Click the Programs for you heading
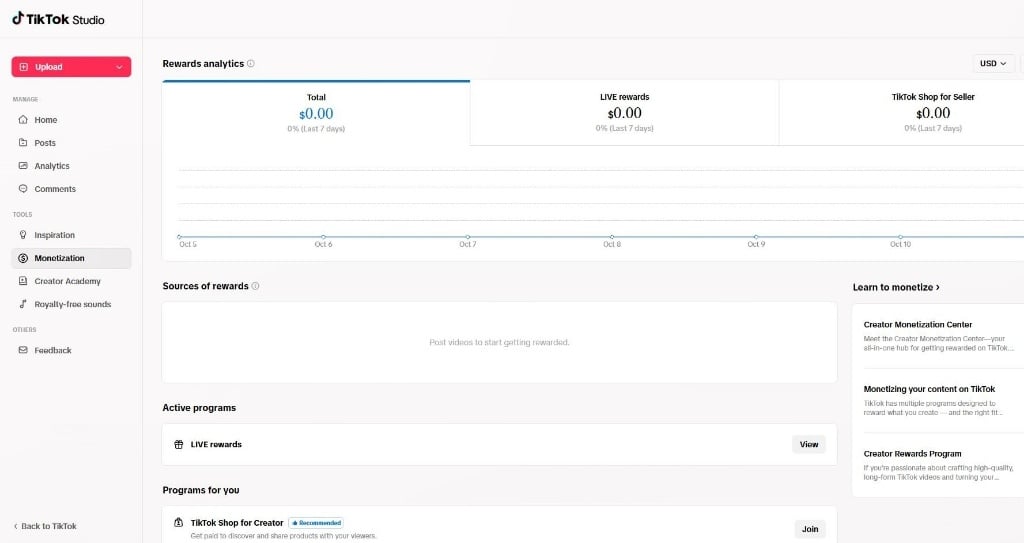The width and height of the screenshot is (1024, 543). (201, 490)
